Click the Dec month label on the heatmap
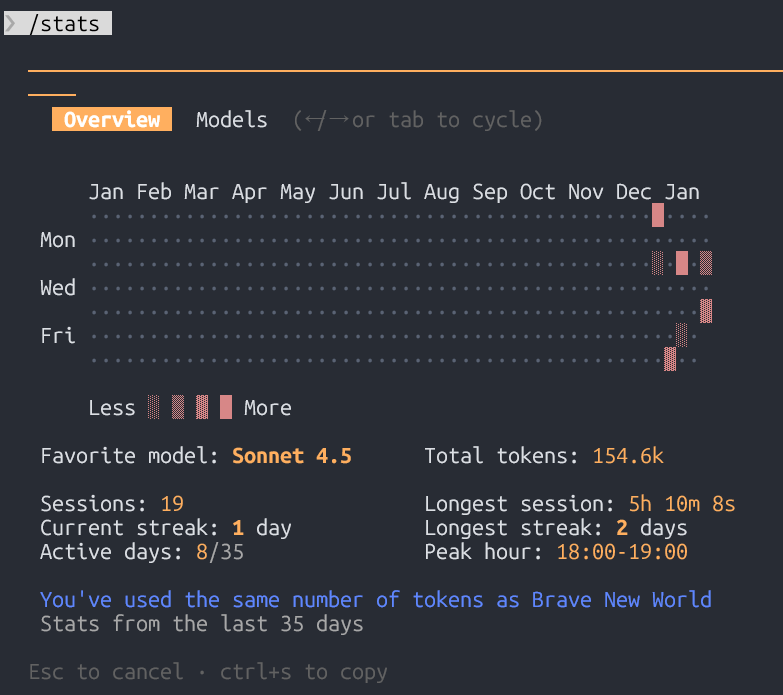 click(634, 192)
